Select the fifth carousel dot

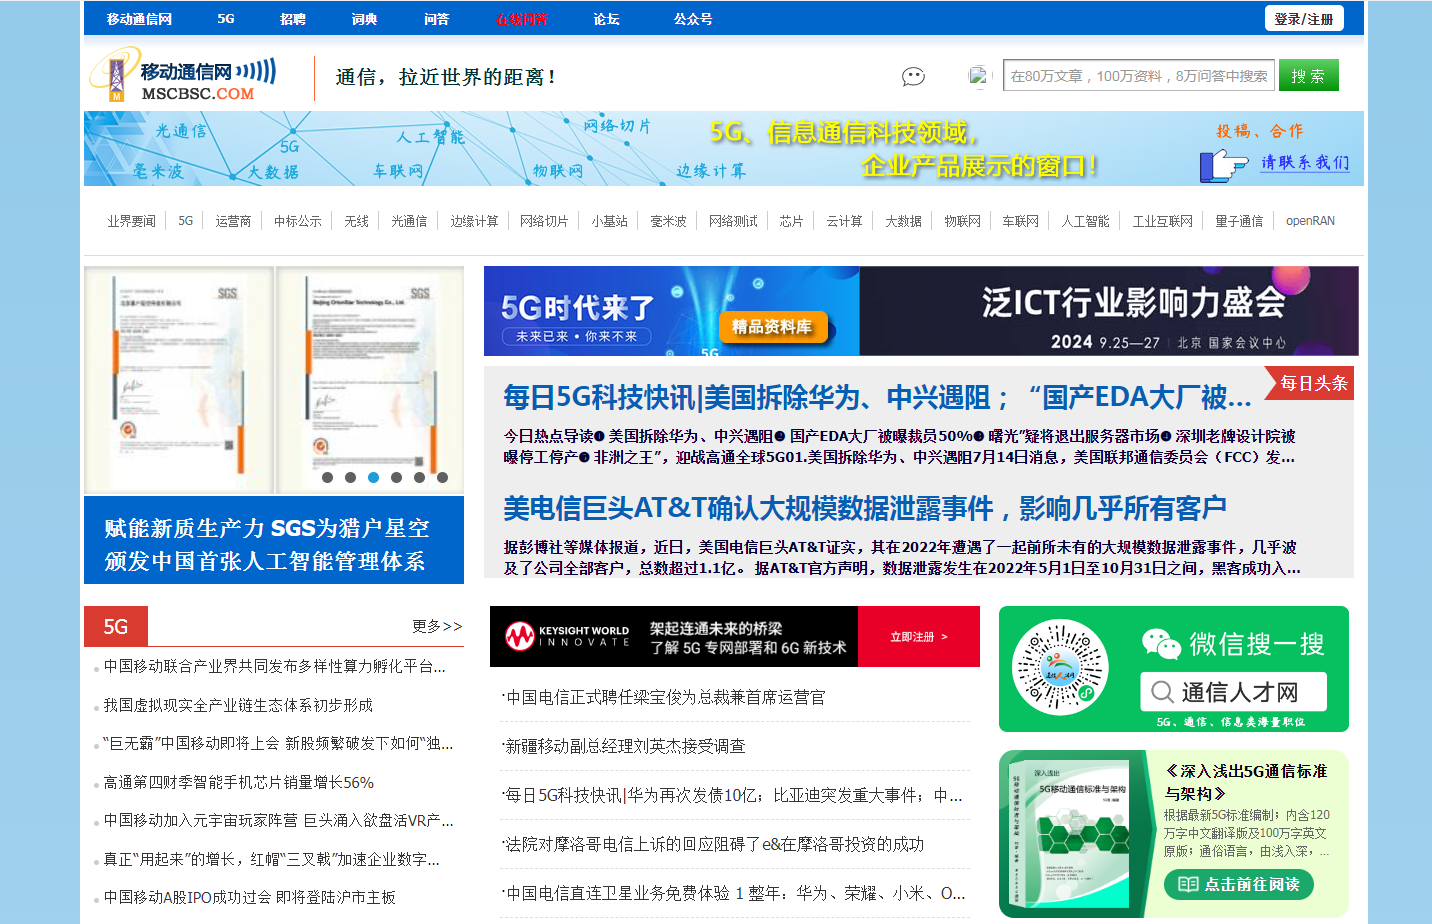[419, 477]
